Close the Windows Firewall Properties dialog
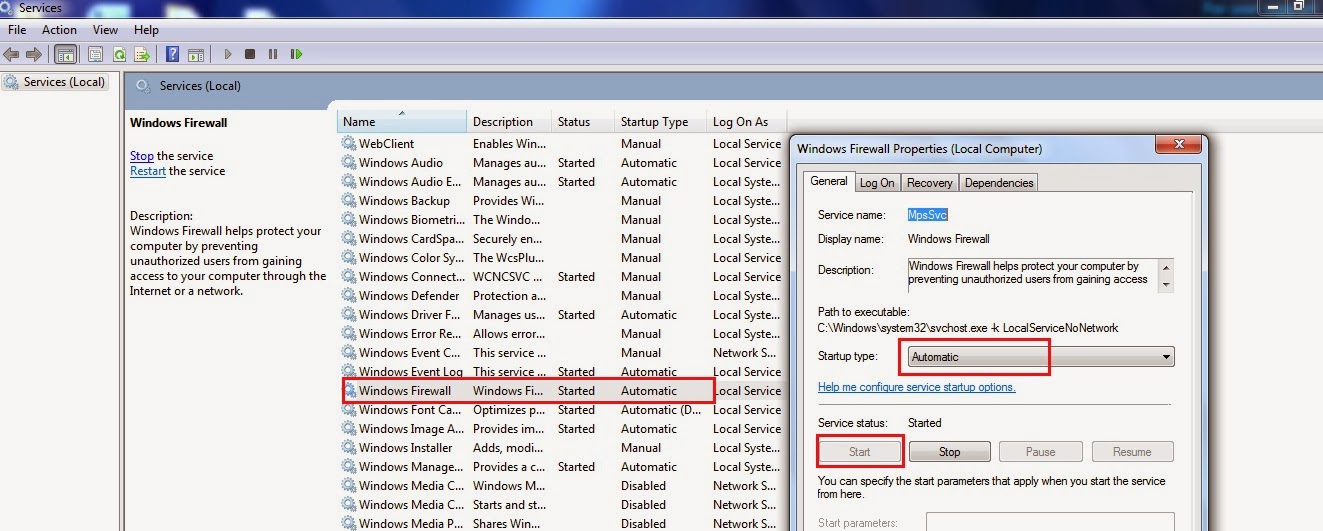Screen dimensions: 1323x531 tap(1178, 146)
